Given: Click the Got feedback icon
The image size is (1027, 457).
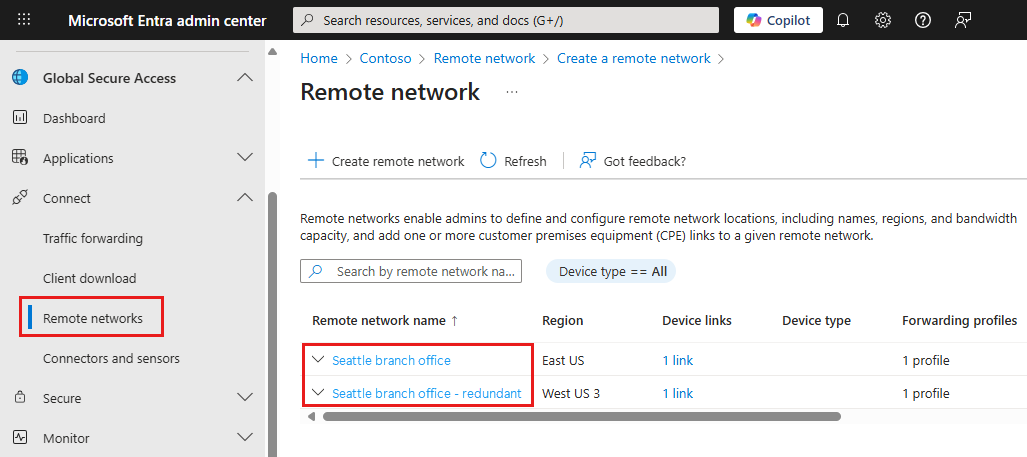Looking at the screenshot, I should point(588,161).
